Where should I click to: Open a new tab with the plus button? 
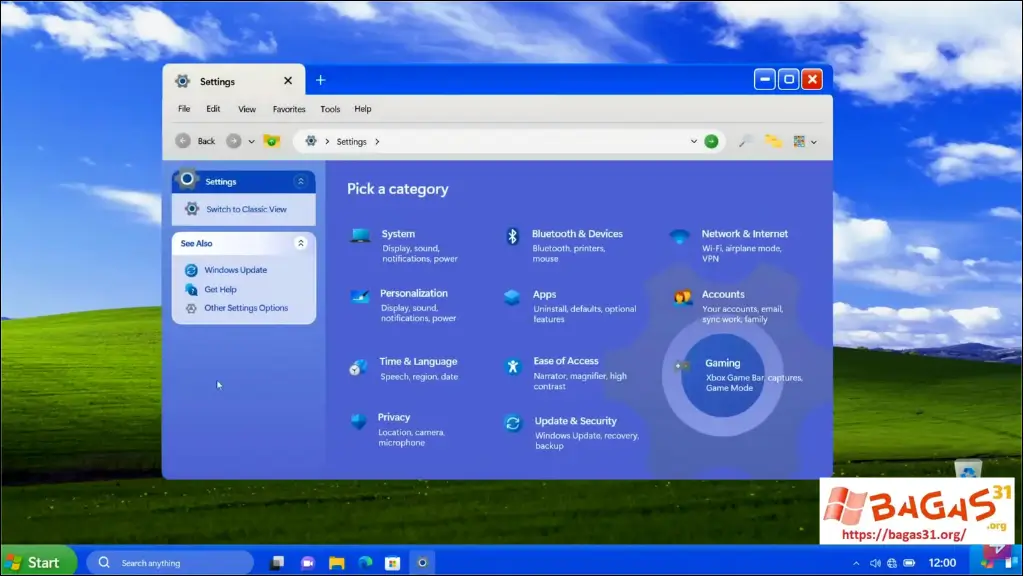[x=320, y=80]
